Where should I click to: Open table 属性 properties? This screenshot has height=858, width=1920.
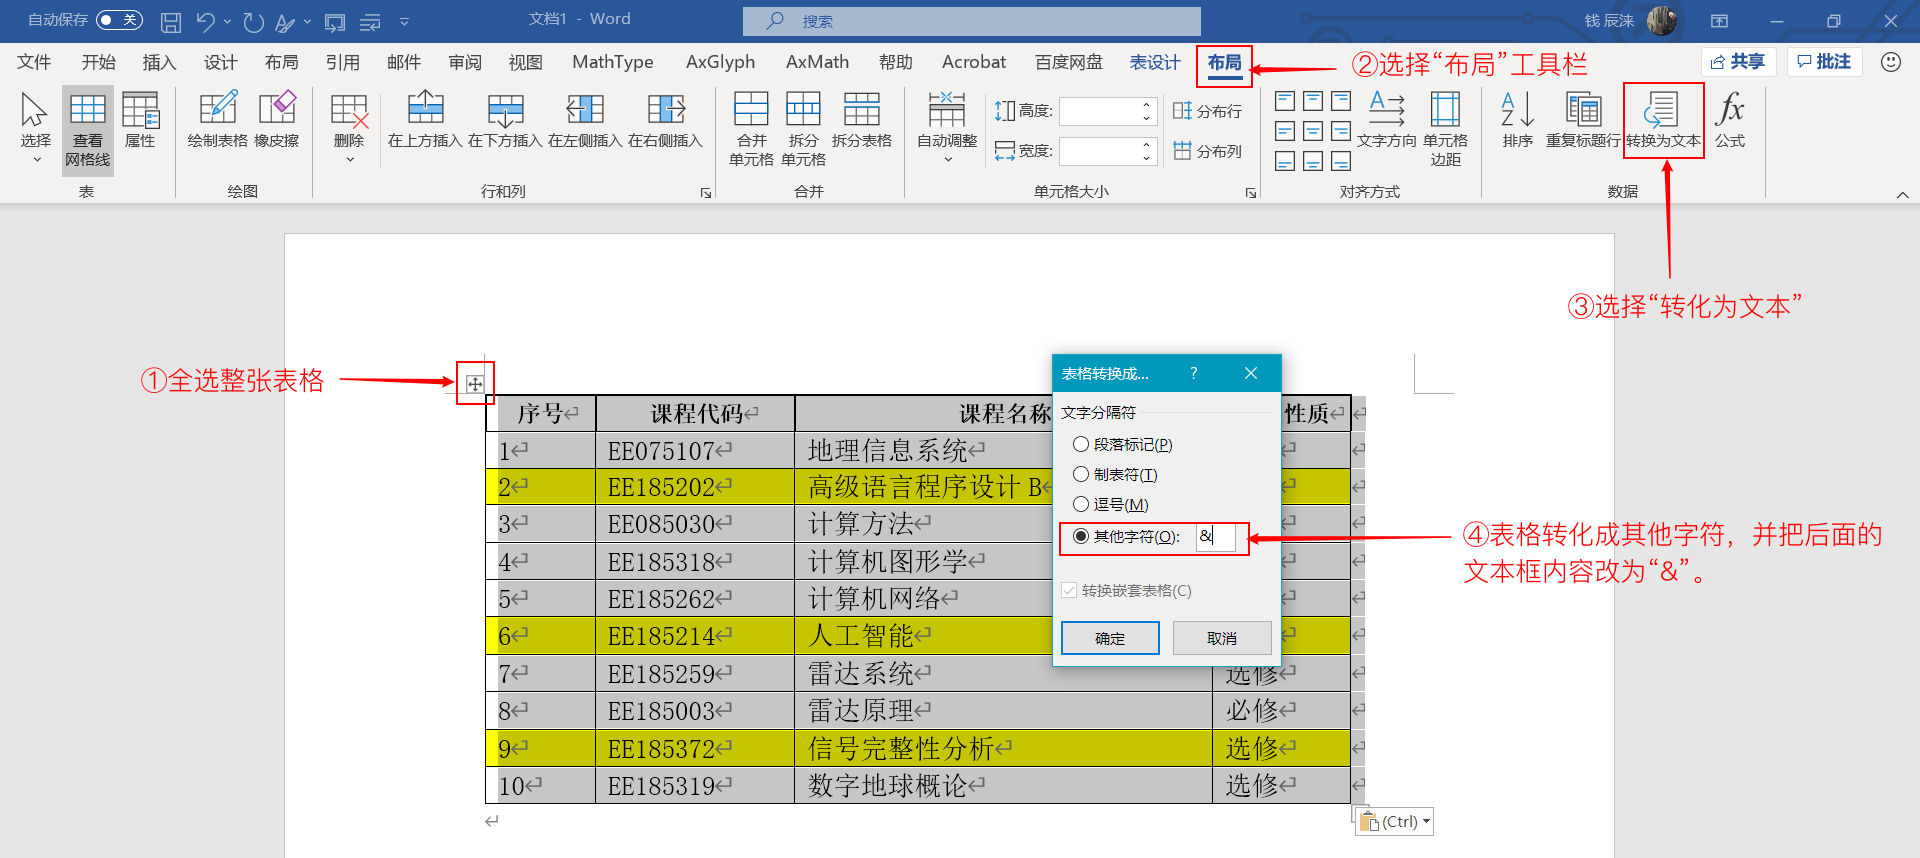140,120
